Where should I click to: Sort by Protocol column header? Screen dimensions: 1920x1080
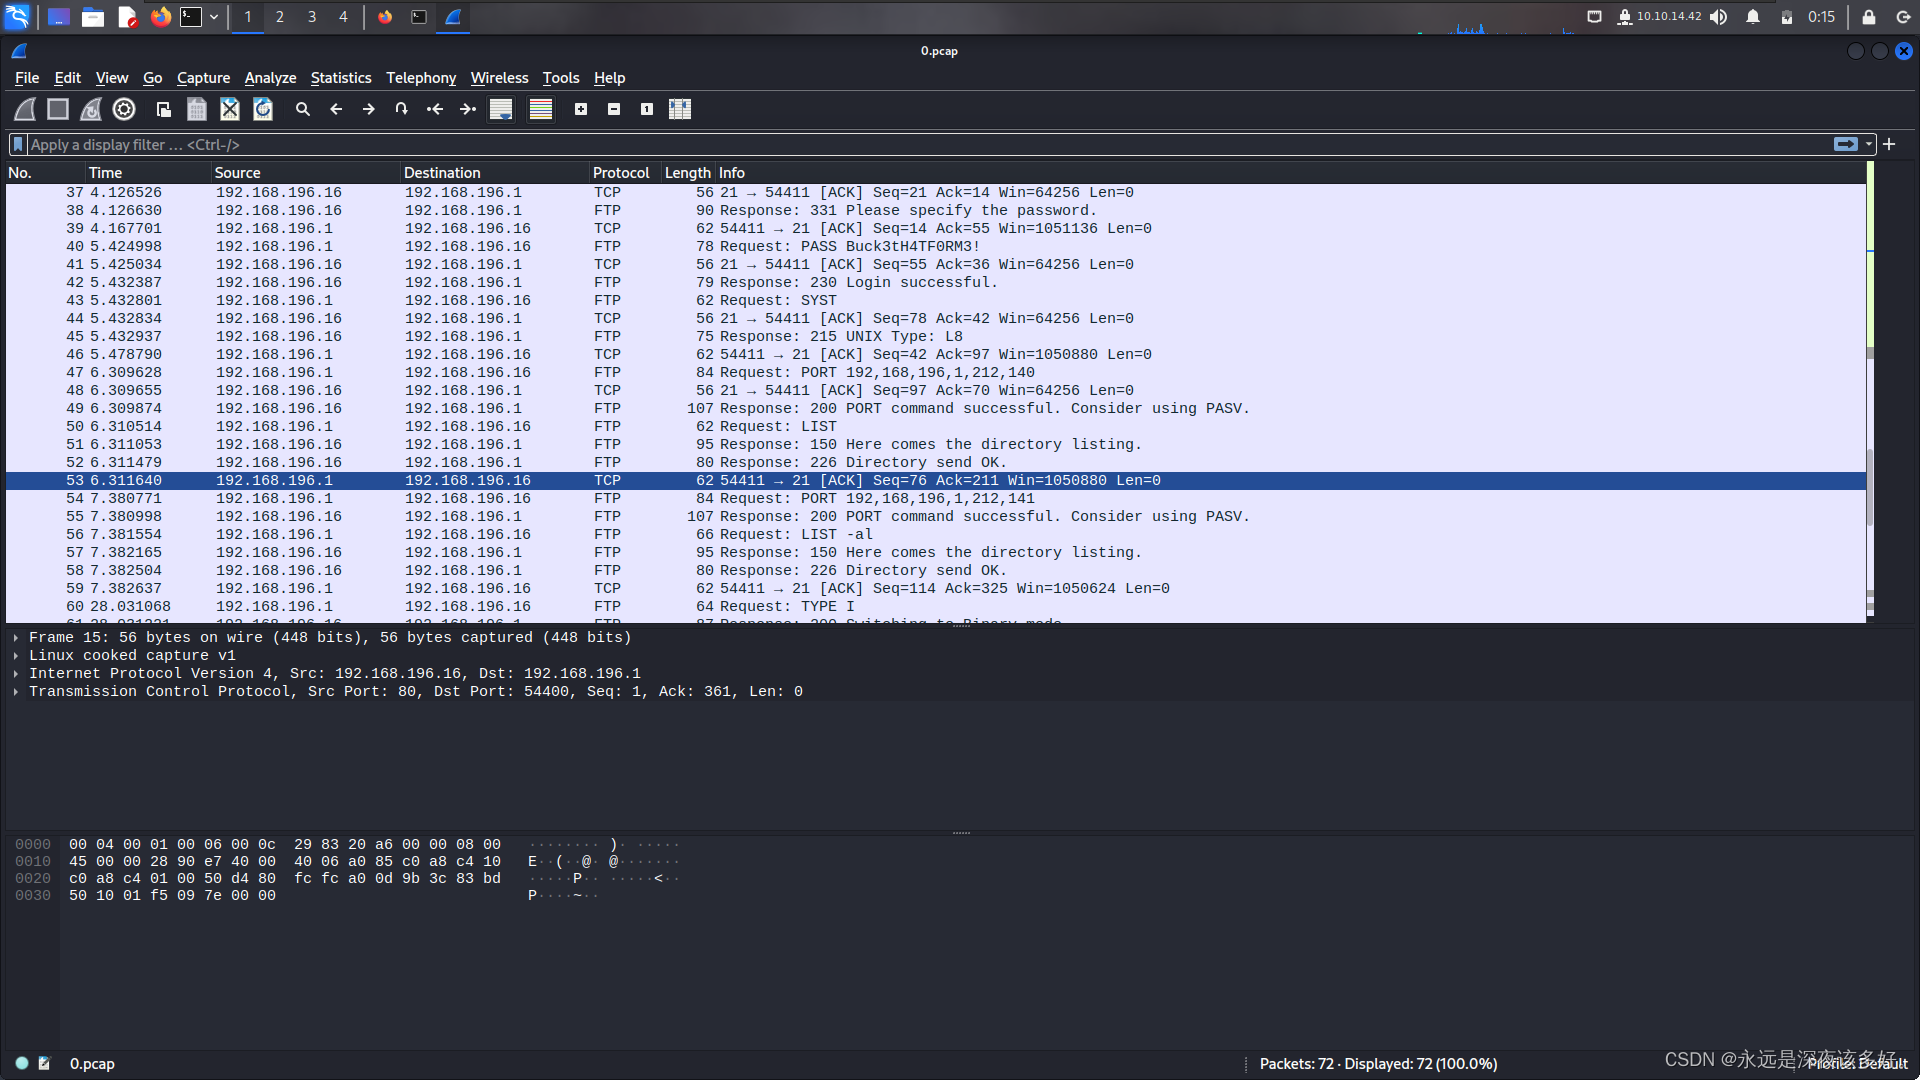click(x=624, y=173)
